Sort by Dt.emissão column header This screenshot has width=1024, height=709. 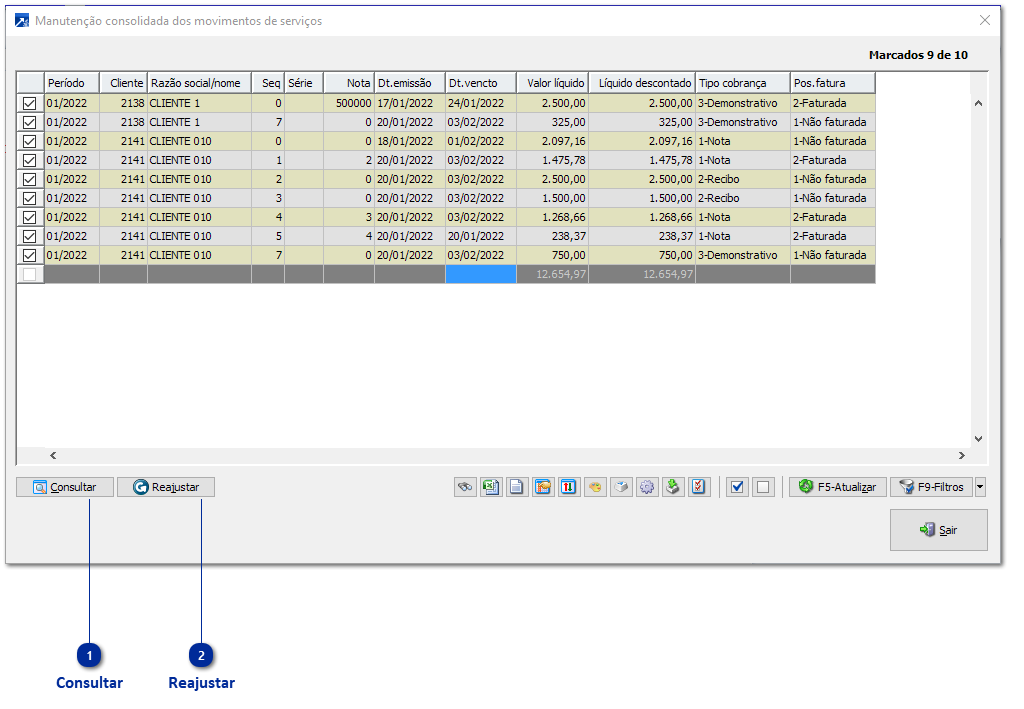tap(410, 83)
